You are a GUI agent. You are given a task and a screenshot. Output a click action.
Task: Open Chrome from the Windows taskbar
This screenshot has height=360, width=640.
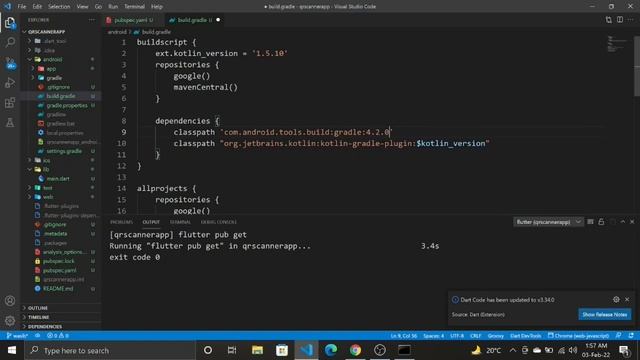point(355,350)
